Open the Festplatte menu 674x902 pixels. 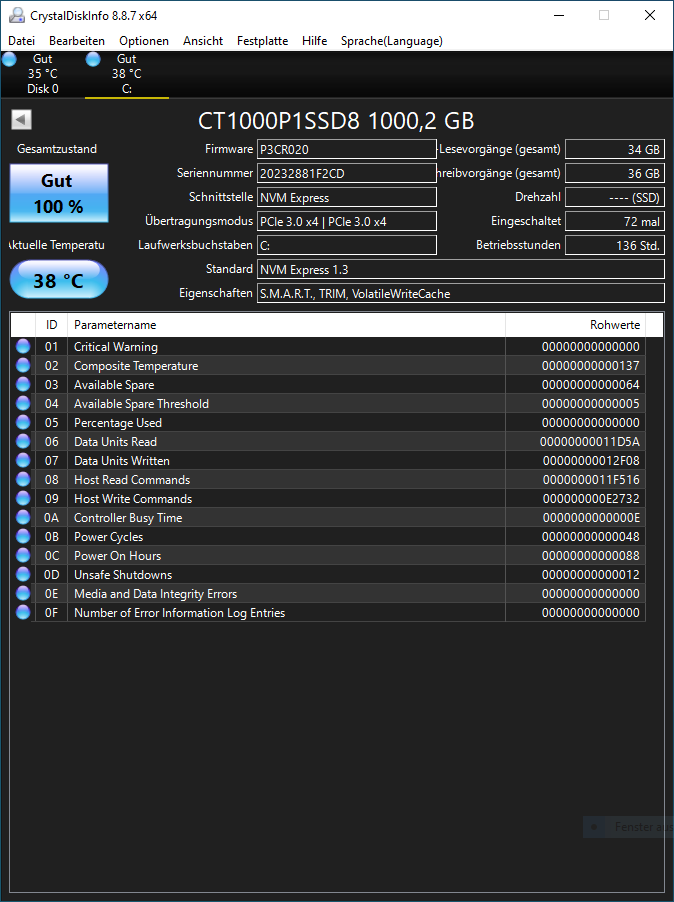click(x=262, y=41)
